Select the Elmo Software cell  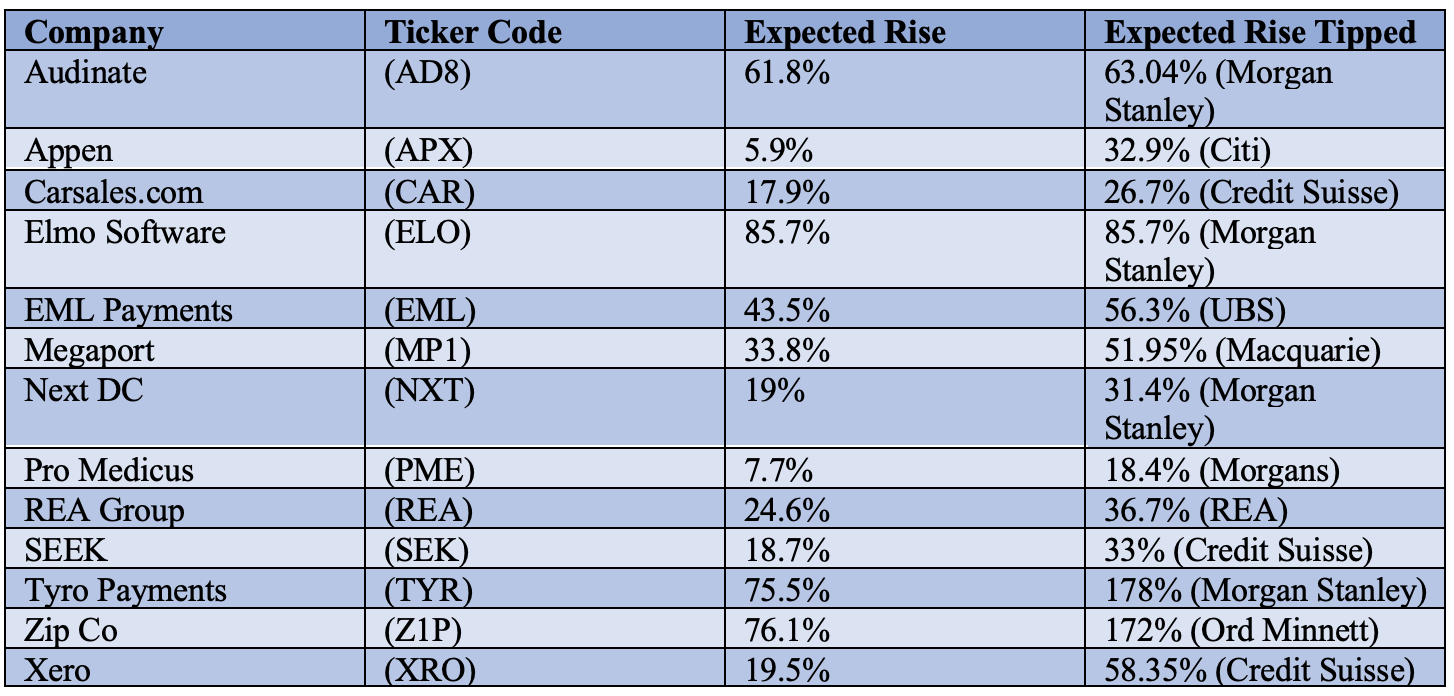coord(125,232)
